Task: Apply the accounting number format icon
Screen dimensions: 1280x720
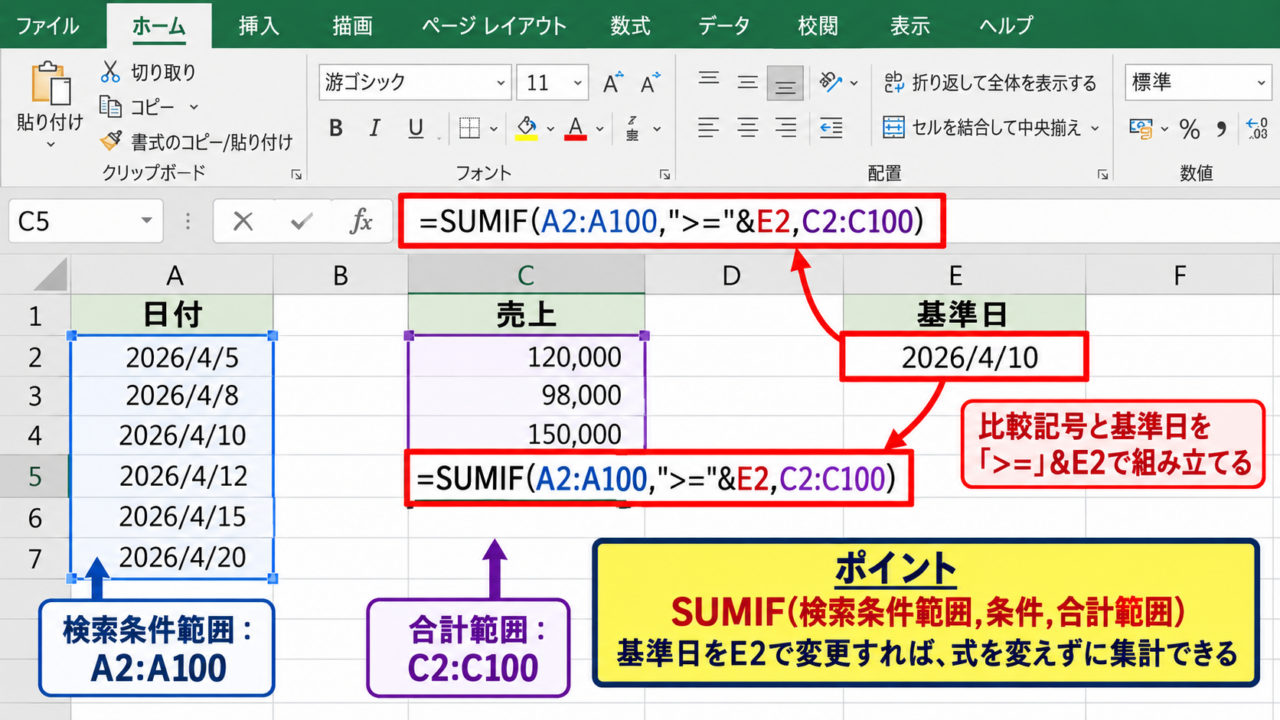Action: 1141,128
